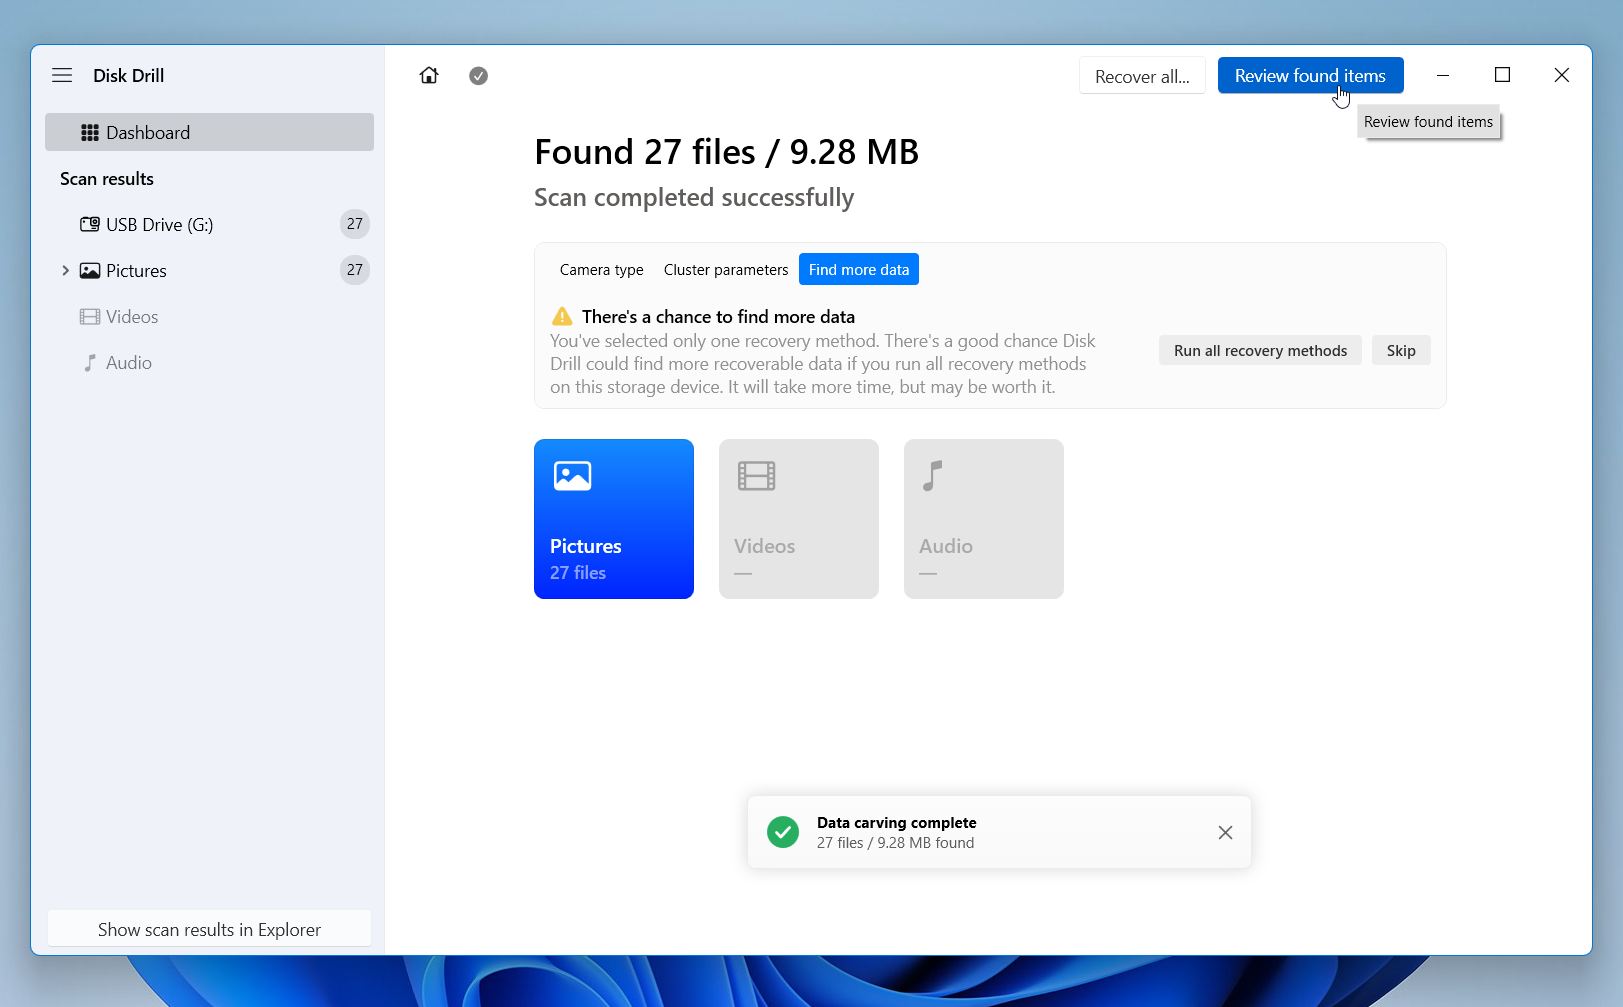Run all recovery methods
The image size is (1623, 1007).
[1259, 350]
